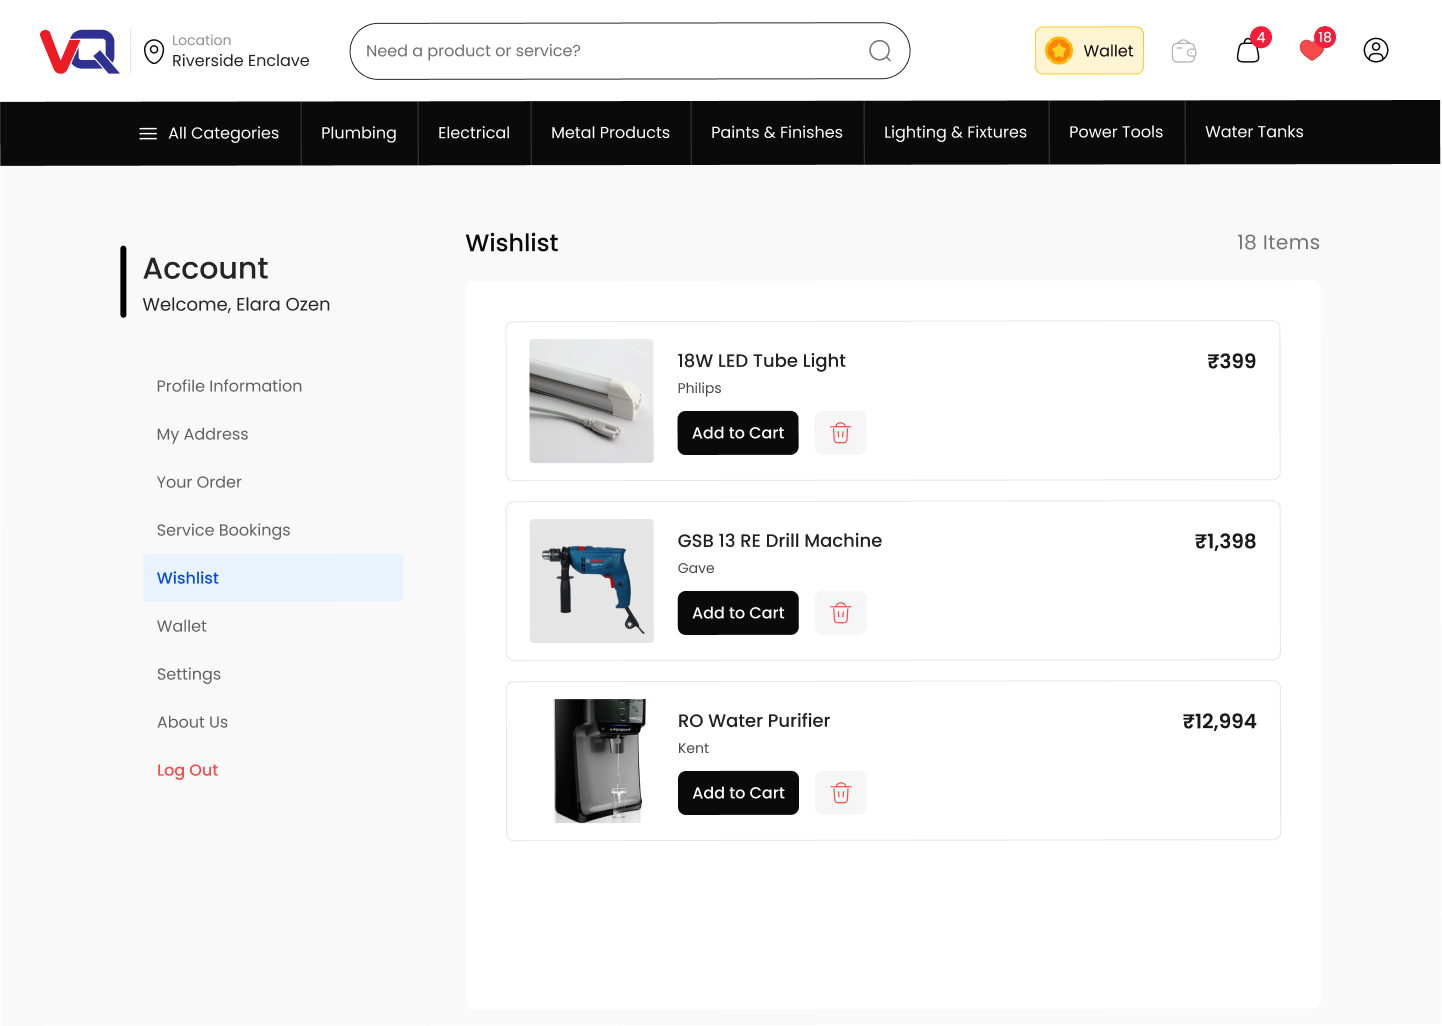This screenshot has width=1442, height=1026.
Task: Go to Profile Information
Action: tap(229, 386)
